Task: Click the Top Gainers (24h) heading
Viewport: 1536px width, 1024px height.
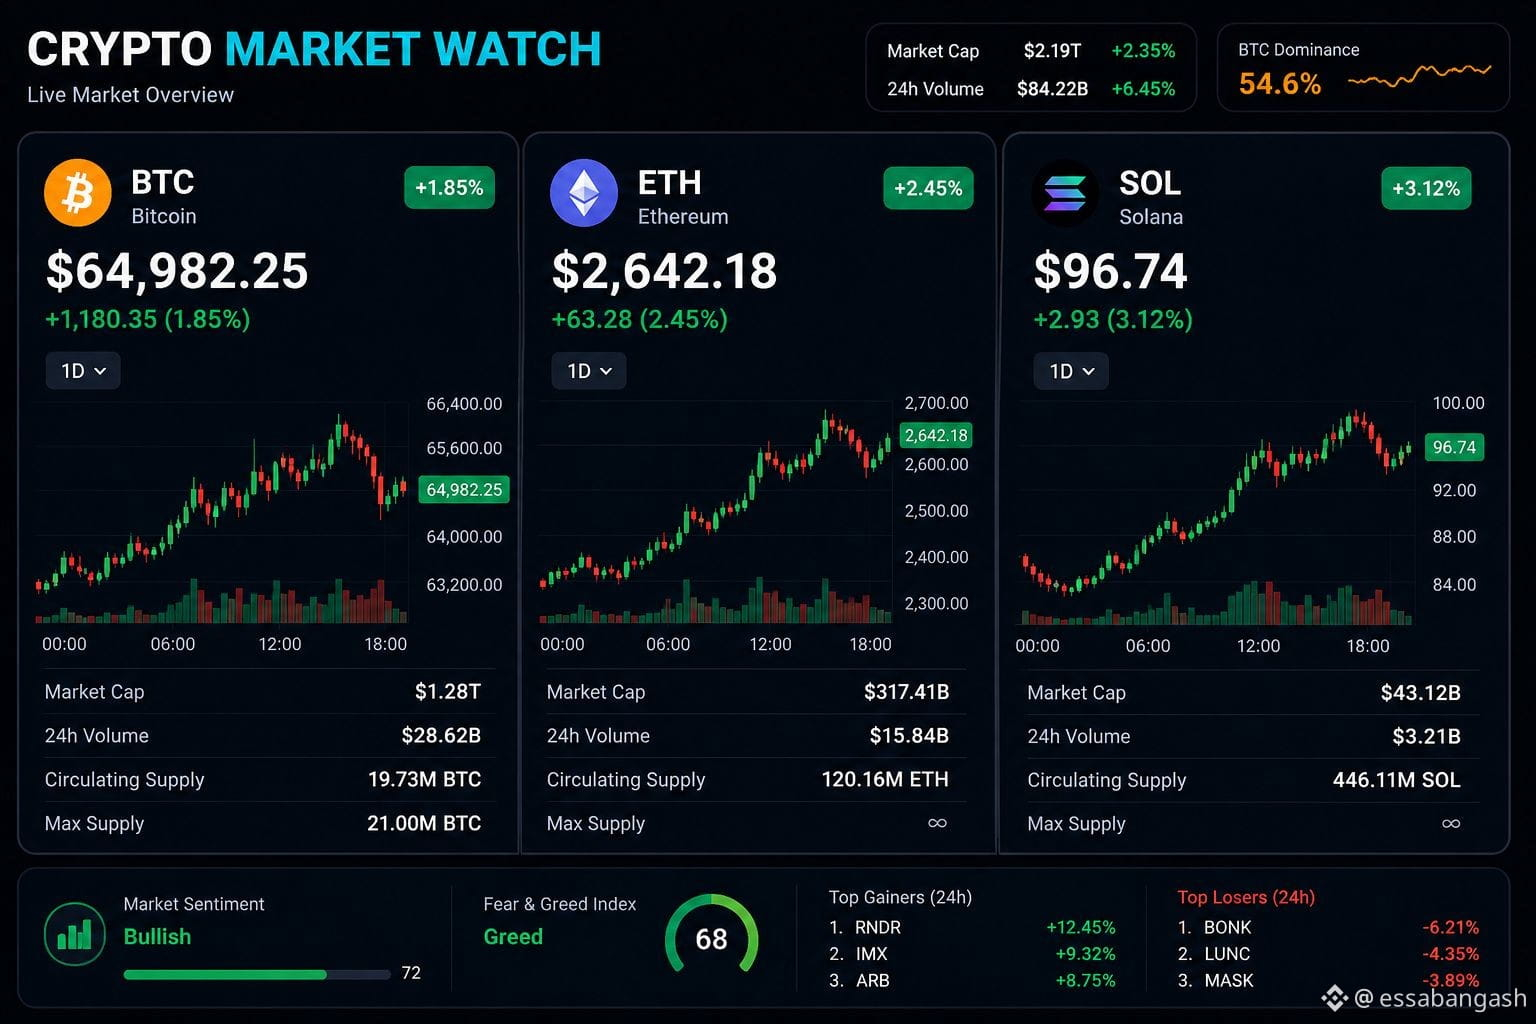Action: pyautogui.click(x=900, y=897)
